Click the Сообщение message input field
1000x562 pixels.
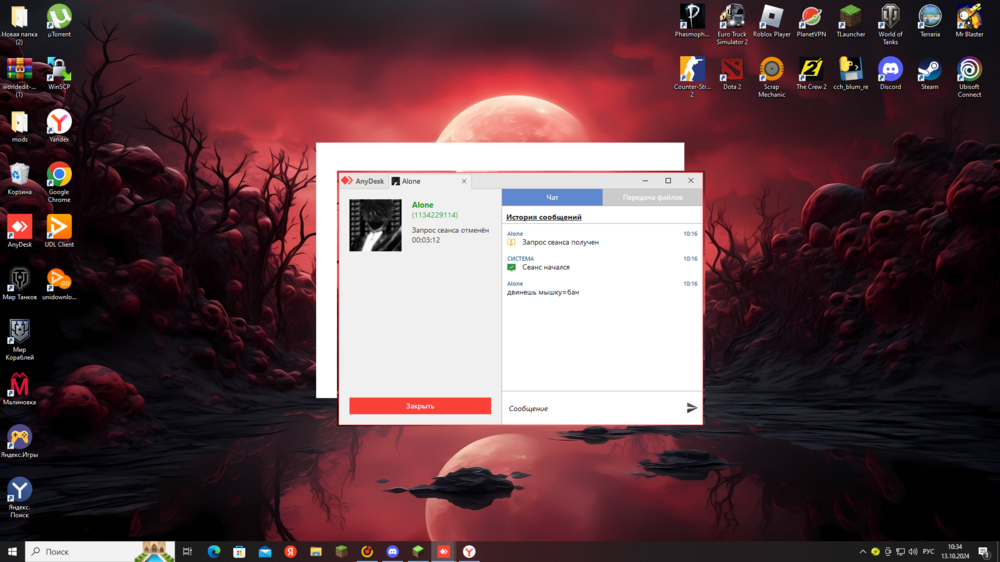tap(593, 408)
